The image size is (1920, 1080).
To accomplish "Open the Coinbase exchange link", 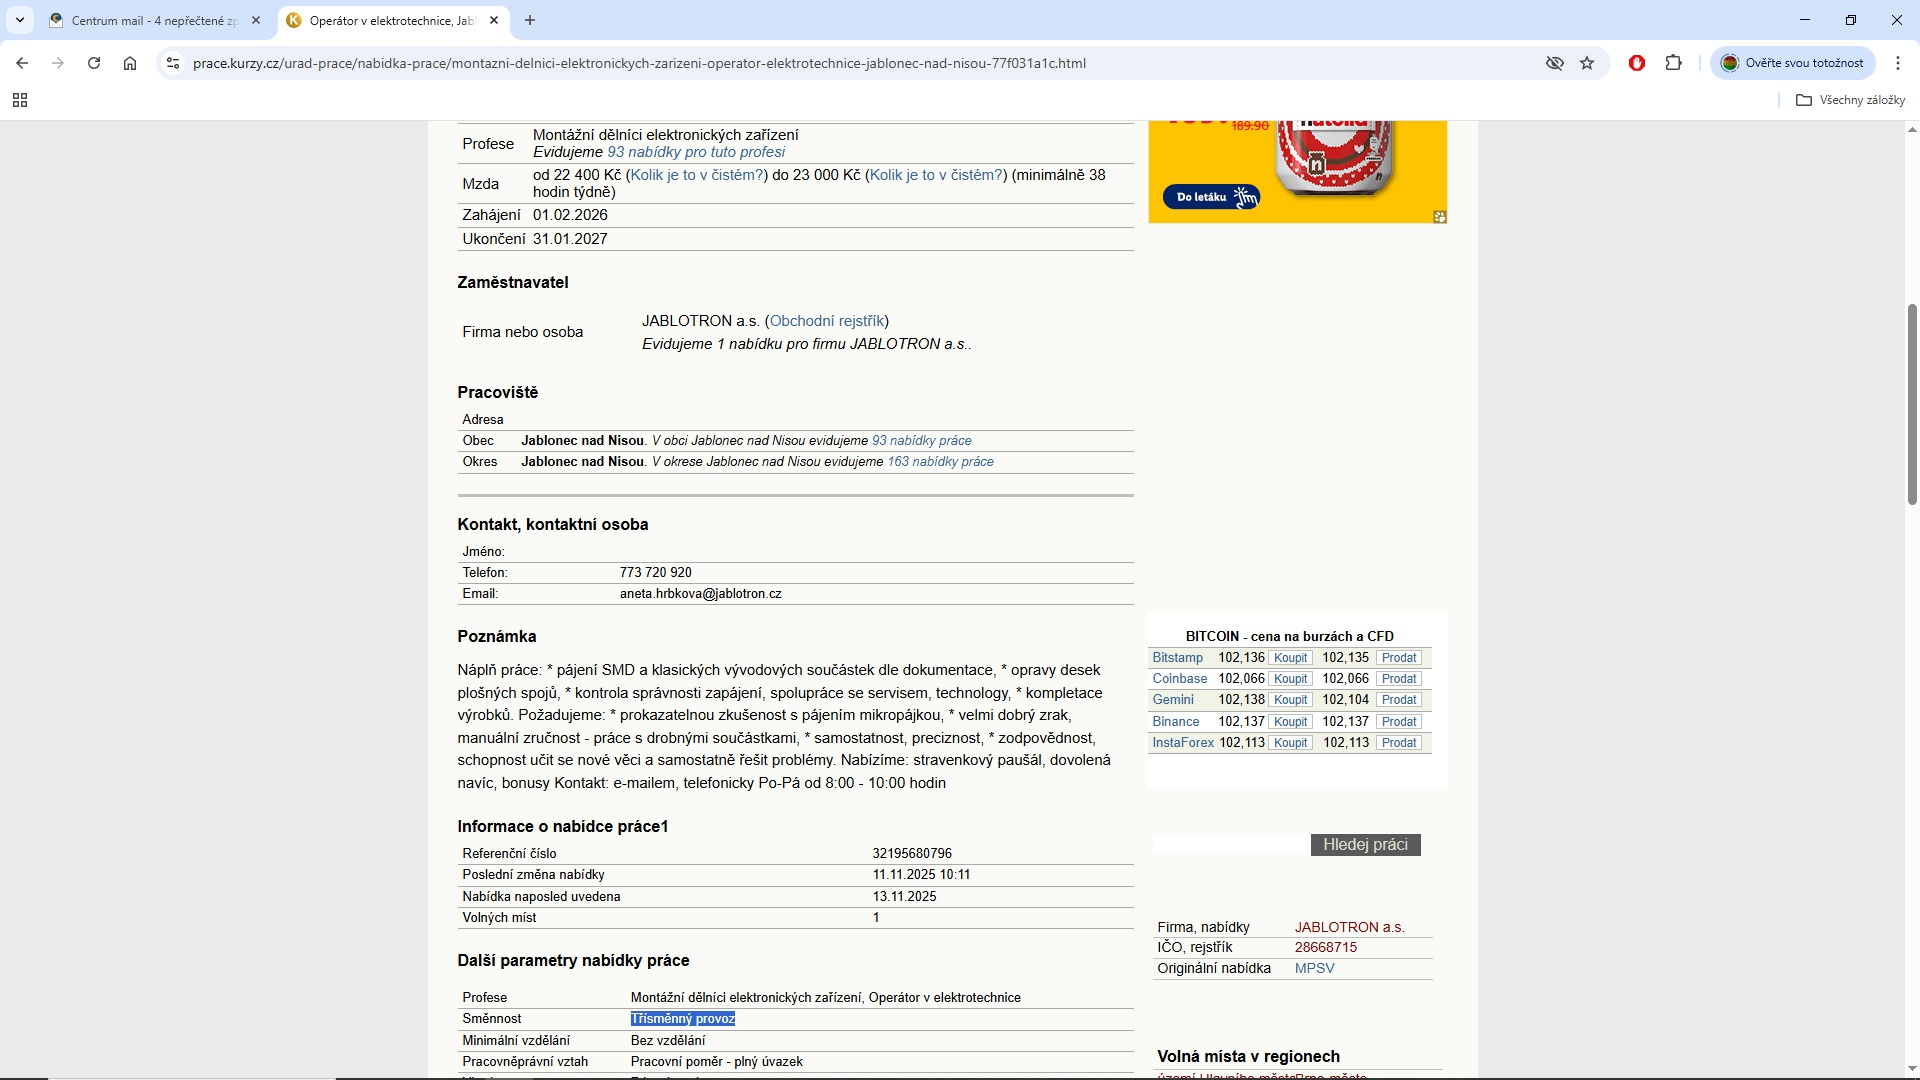I will point(1180,679).
